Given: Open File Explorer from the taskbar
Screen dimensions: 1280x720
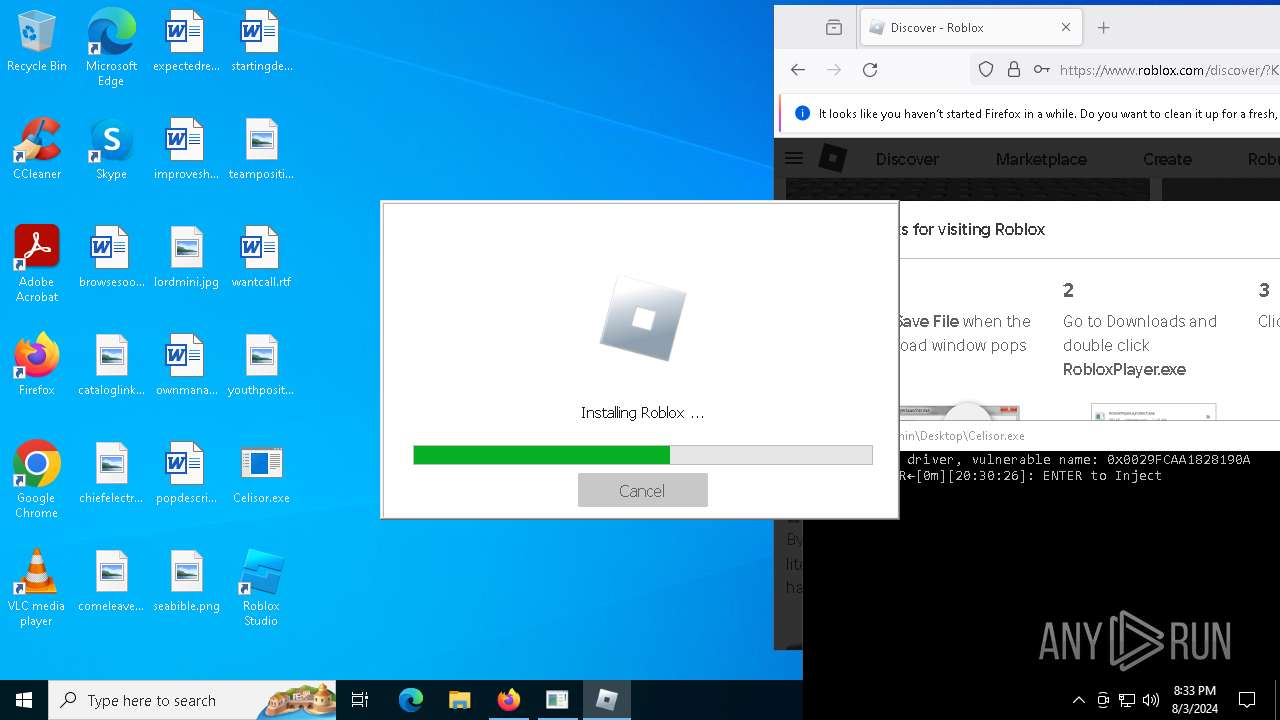Looking at the screenshot, I should tap(459, 700).
